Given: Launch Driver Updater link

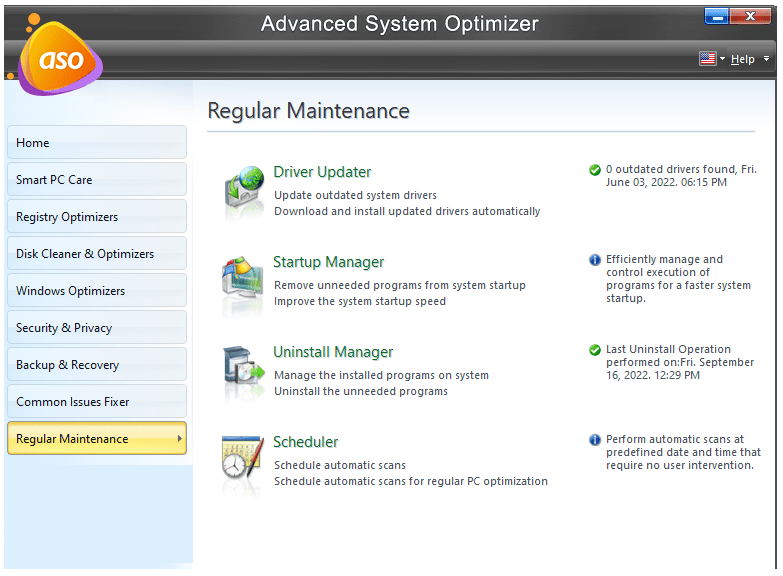Looking at the screenshot, I should (x=322, y=172).
